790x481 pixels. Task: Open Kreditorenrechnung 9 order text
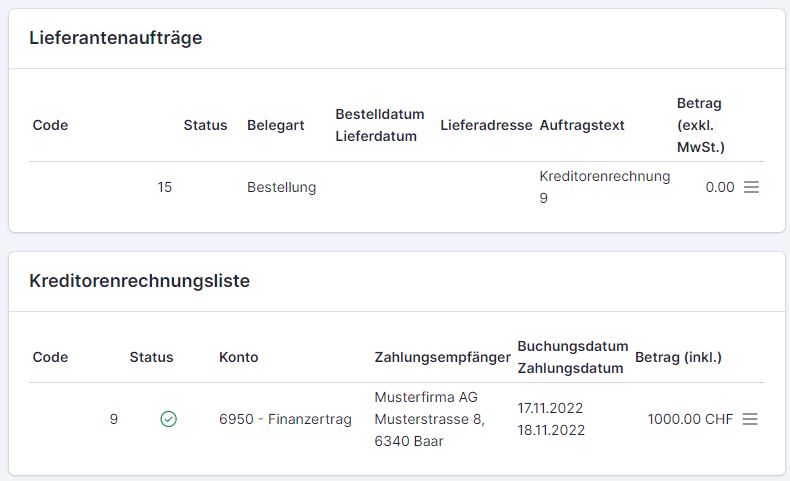pyautogui.click(x=605, y=187)
